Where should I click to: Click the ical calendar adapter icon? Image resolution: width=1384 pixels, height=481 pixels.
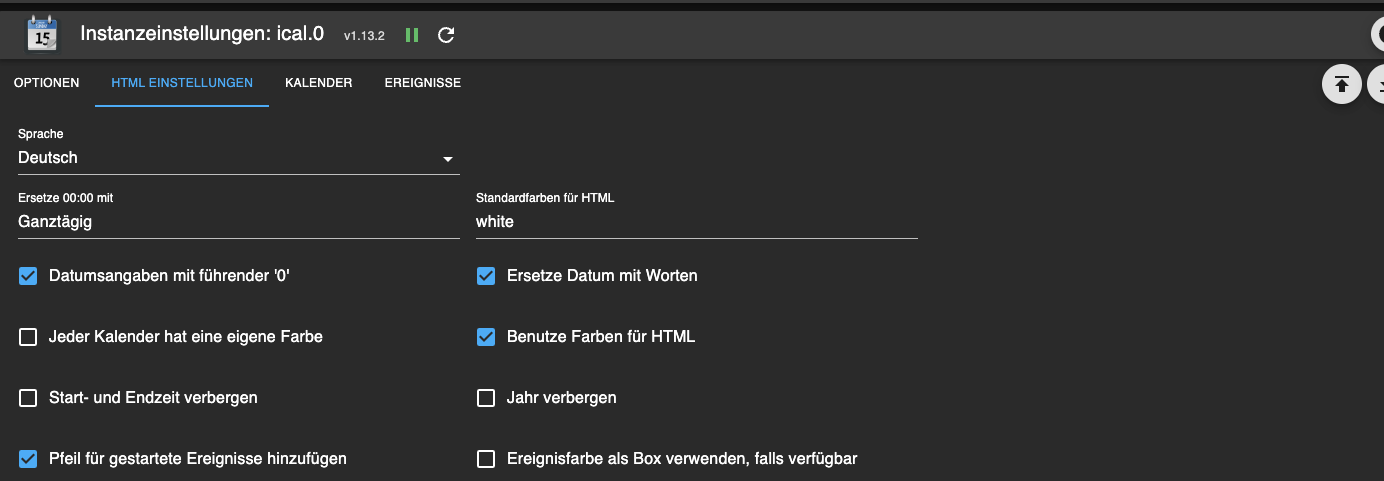(x=41, y=34)
